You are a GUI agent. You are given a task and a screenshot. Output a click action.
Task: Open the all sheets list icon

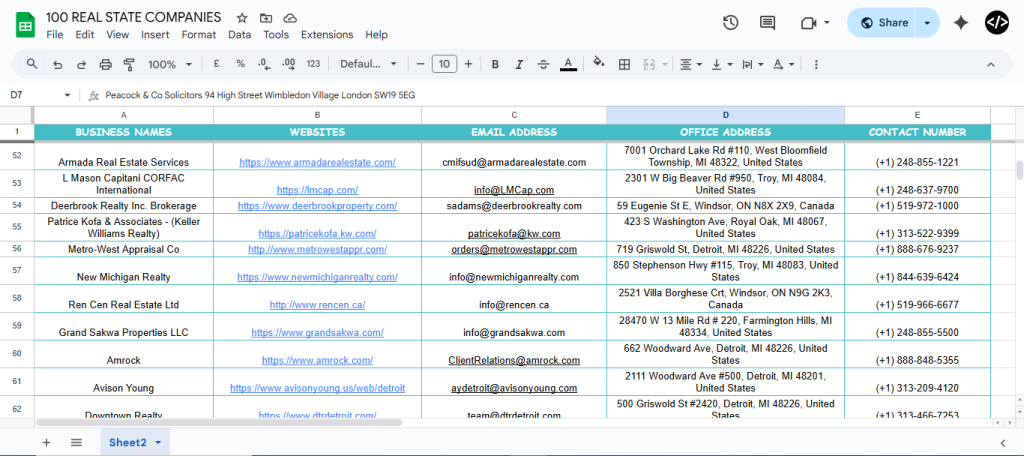point(76,442)
